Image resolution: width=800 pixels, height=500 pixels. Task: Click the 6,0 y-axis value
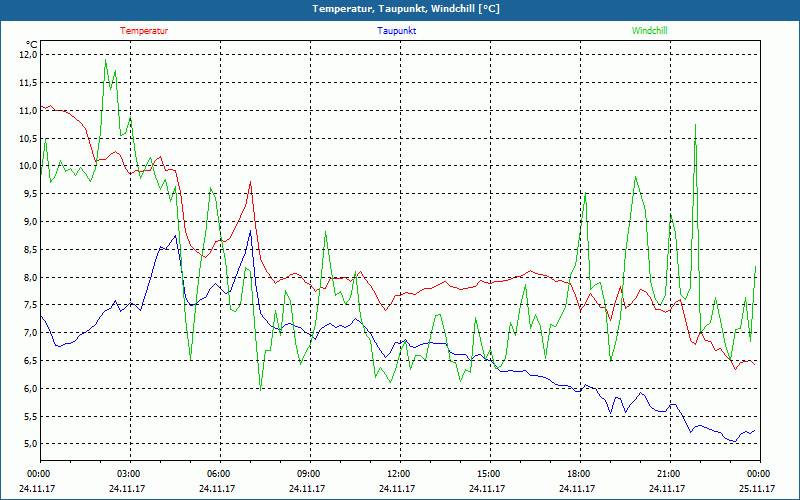click(x=30, y=388)
